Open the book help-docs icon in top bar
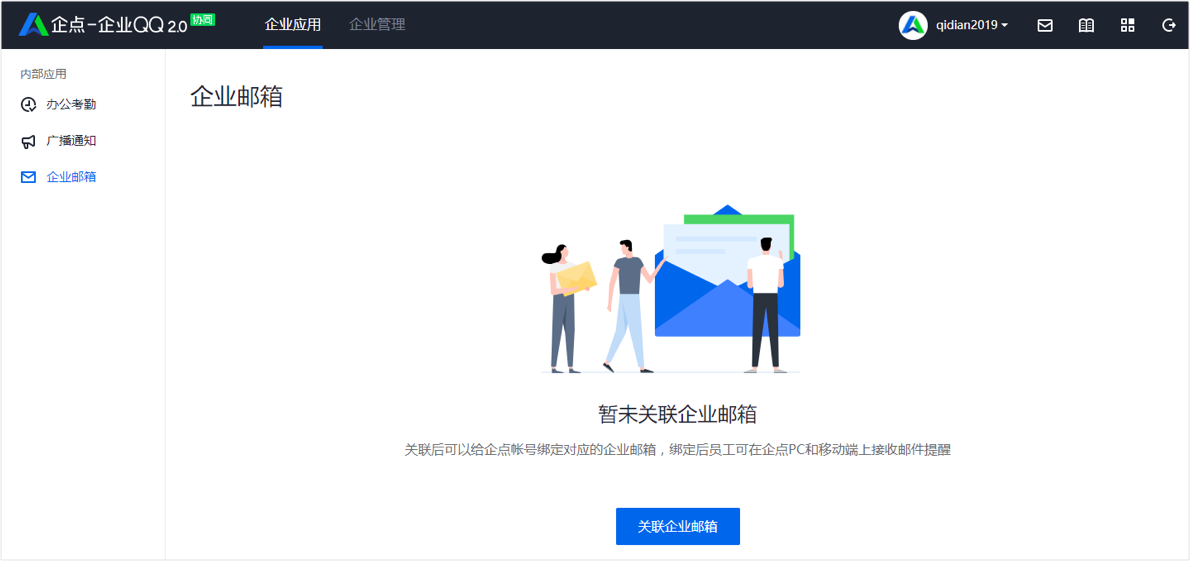1190x561 pixels. click(x=1086, y=25)
